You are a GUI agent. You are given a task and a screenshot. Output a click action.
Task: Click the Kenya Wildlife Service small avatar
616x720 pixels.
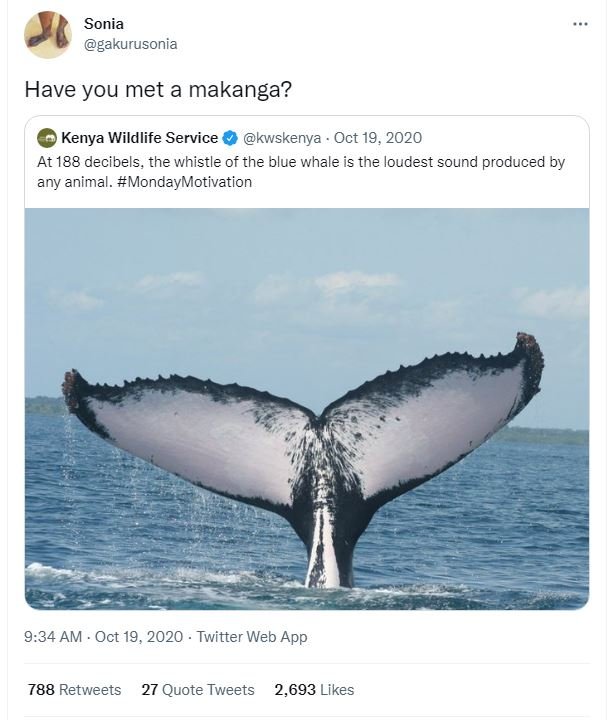(x=46, y=138)
